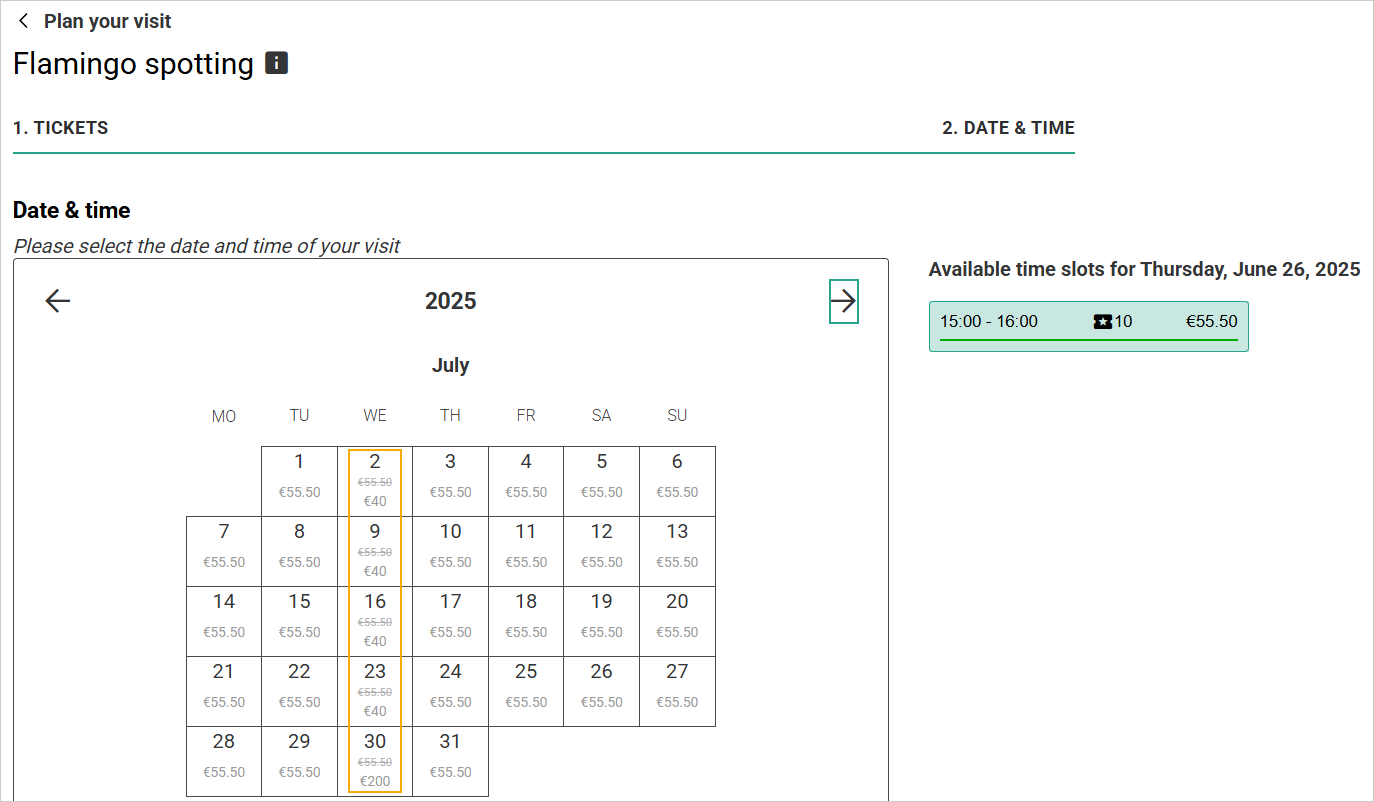Click the info icon beside Flamingo spotting
1374x802 pixels.
[276, 64]
